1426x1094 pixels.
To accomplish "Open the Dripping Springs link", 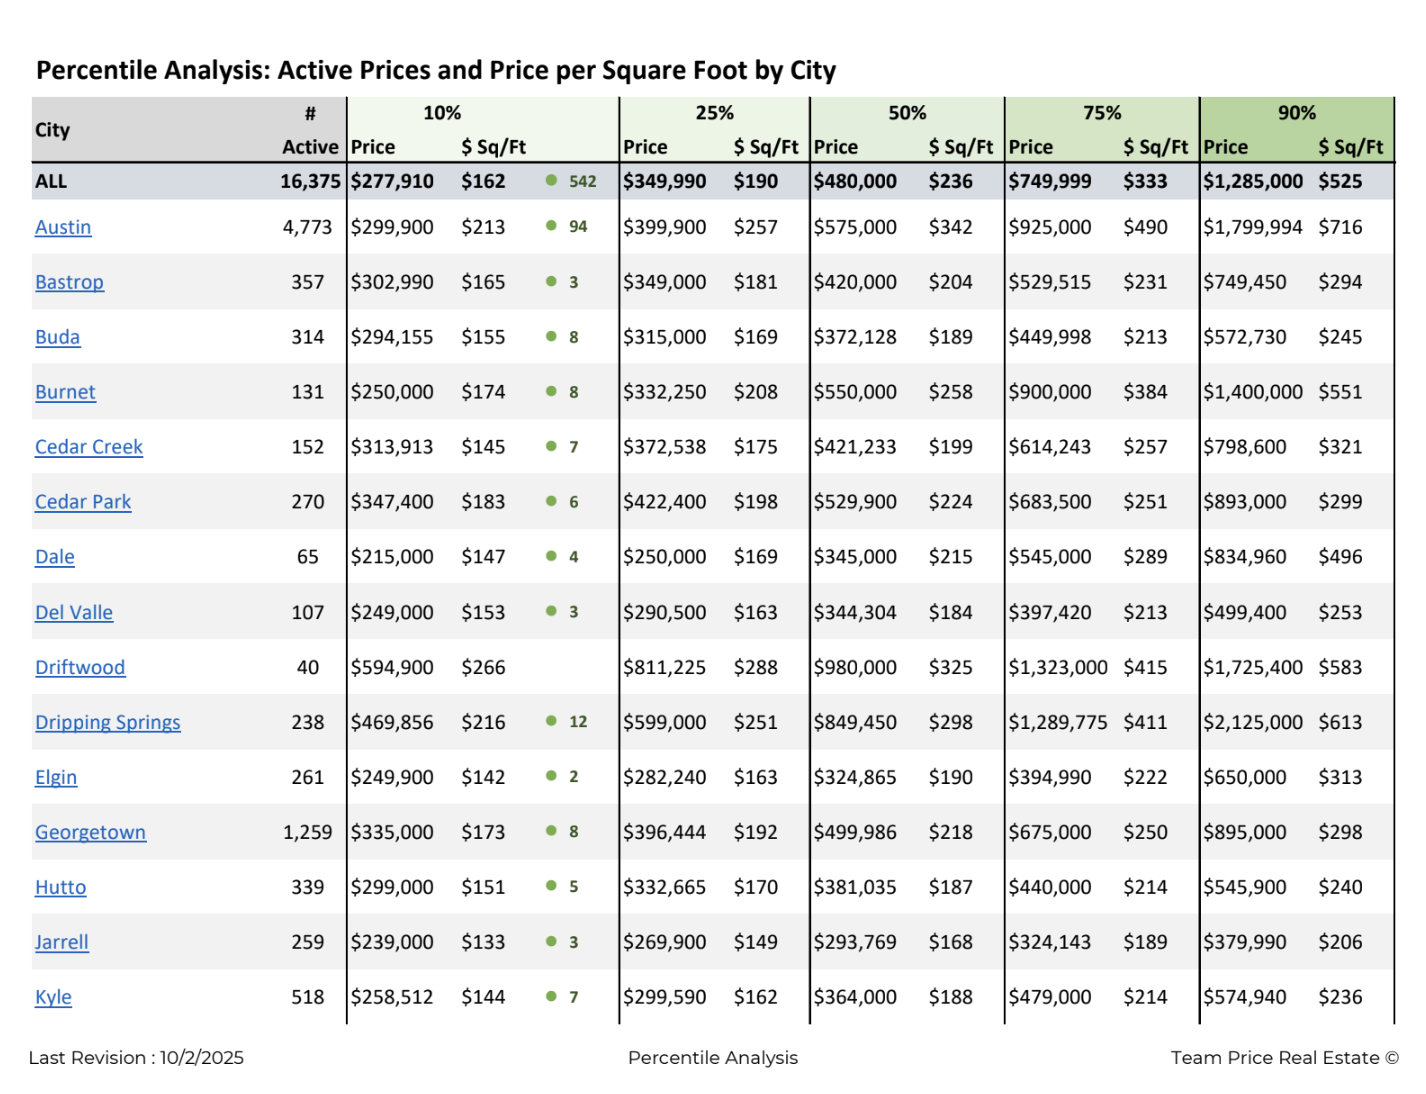I will [108, 723].
